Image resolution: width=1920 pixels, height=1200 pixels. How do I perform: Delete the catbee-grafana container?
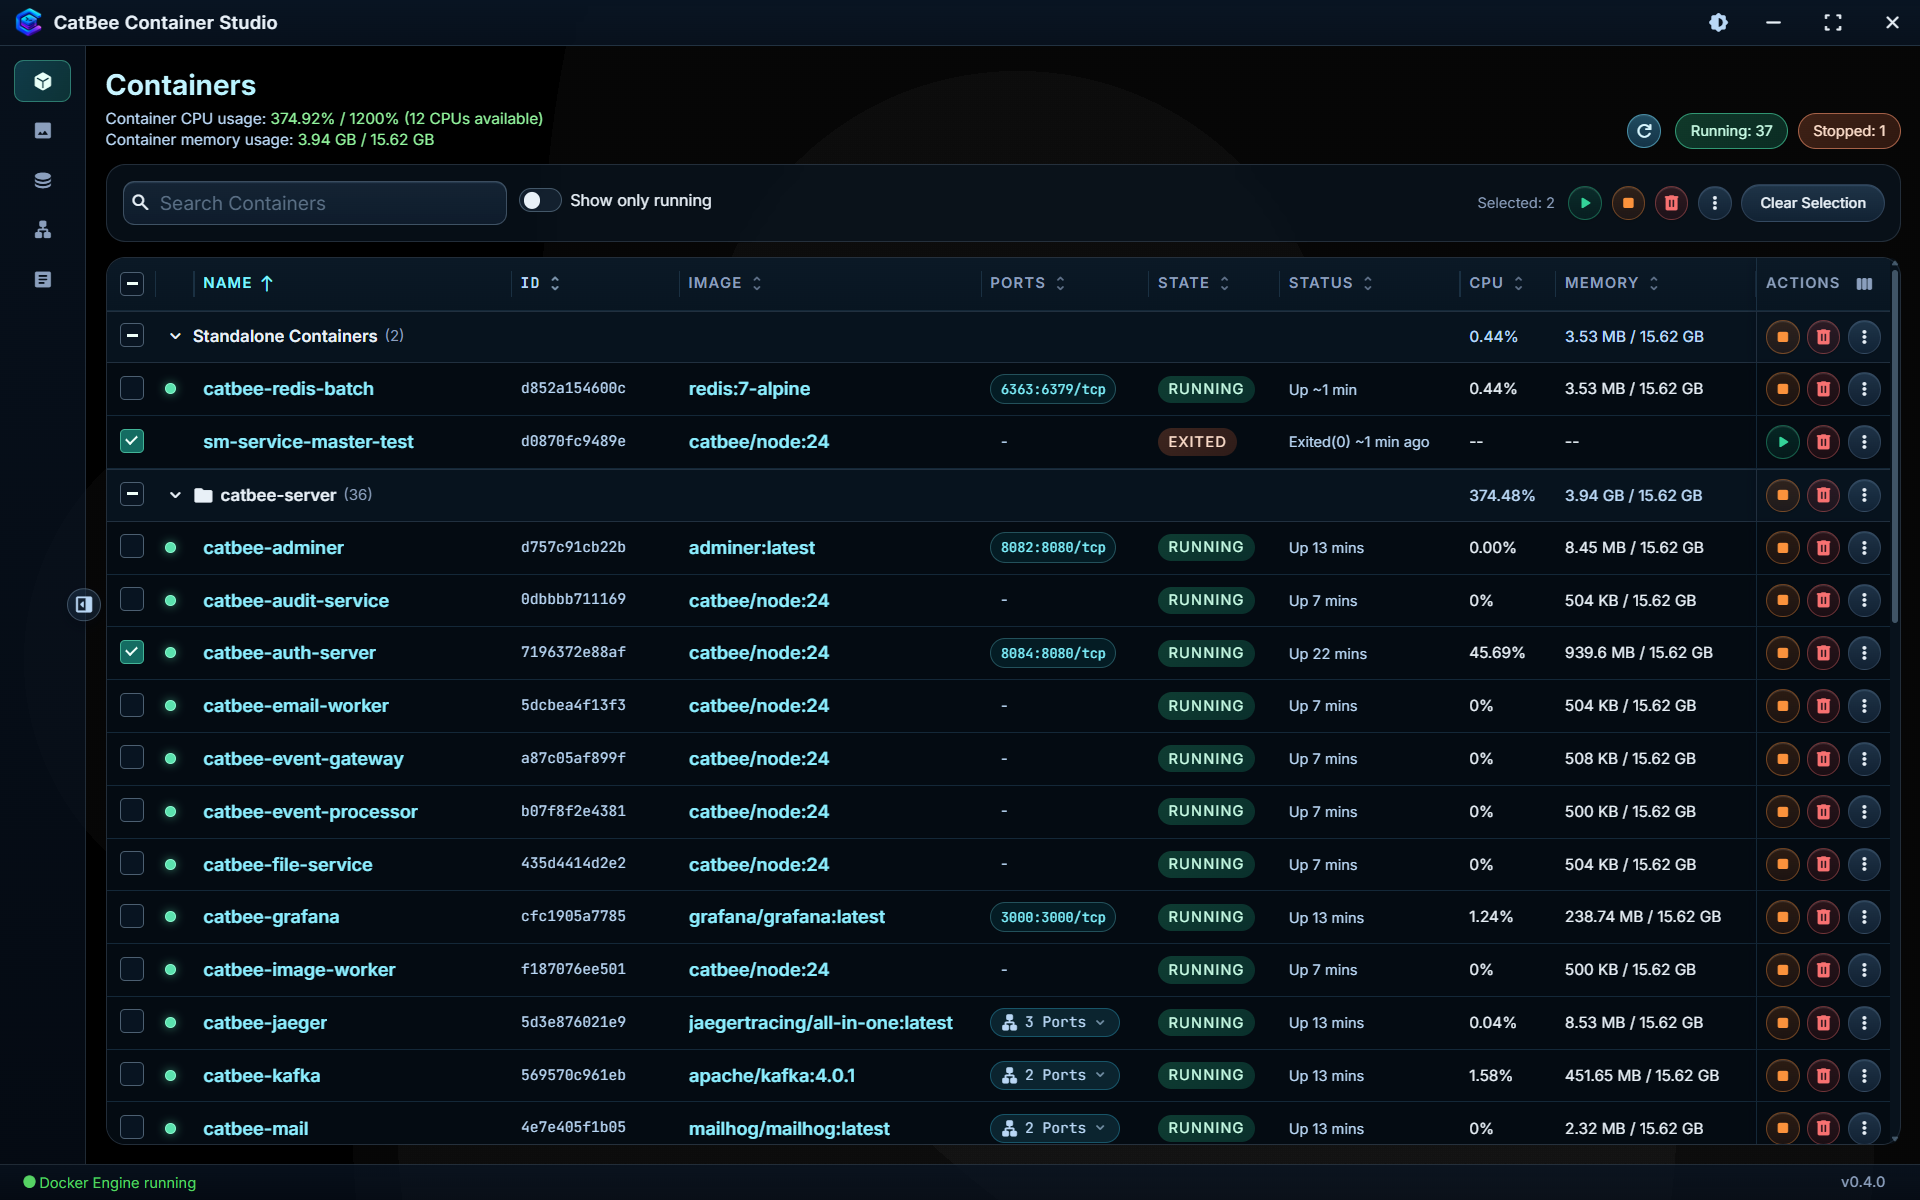tap(1823, 917)
